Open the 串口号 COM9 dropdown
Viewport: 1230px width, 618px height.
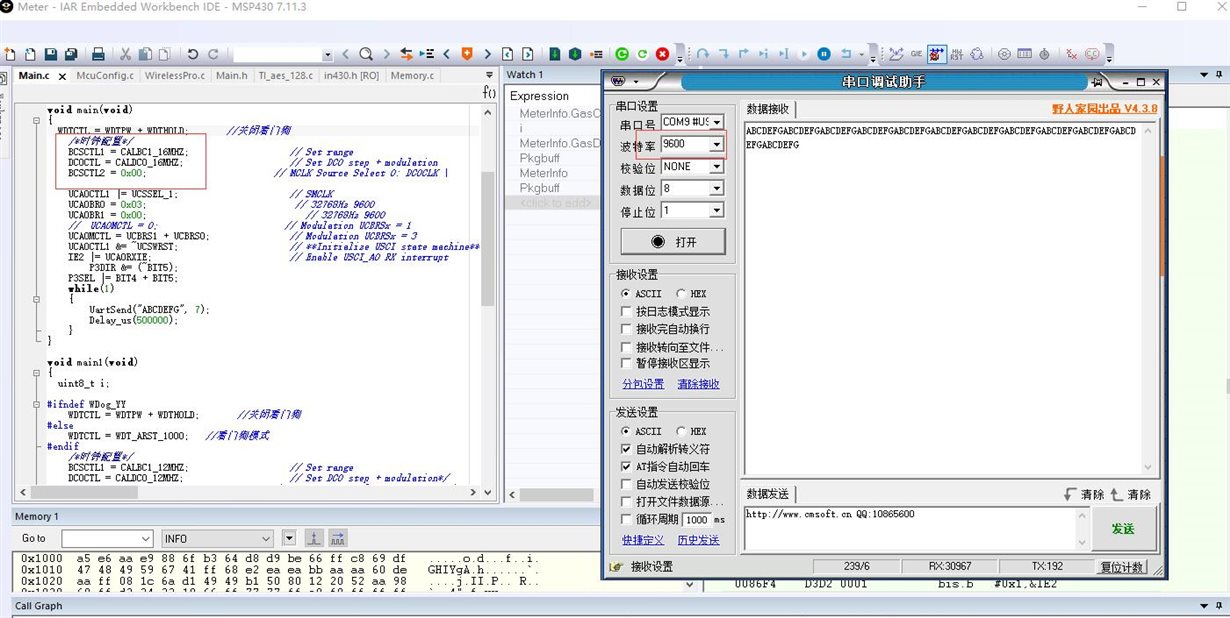tap(717, 122)
